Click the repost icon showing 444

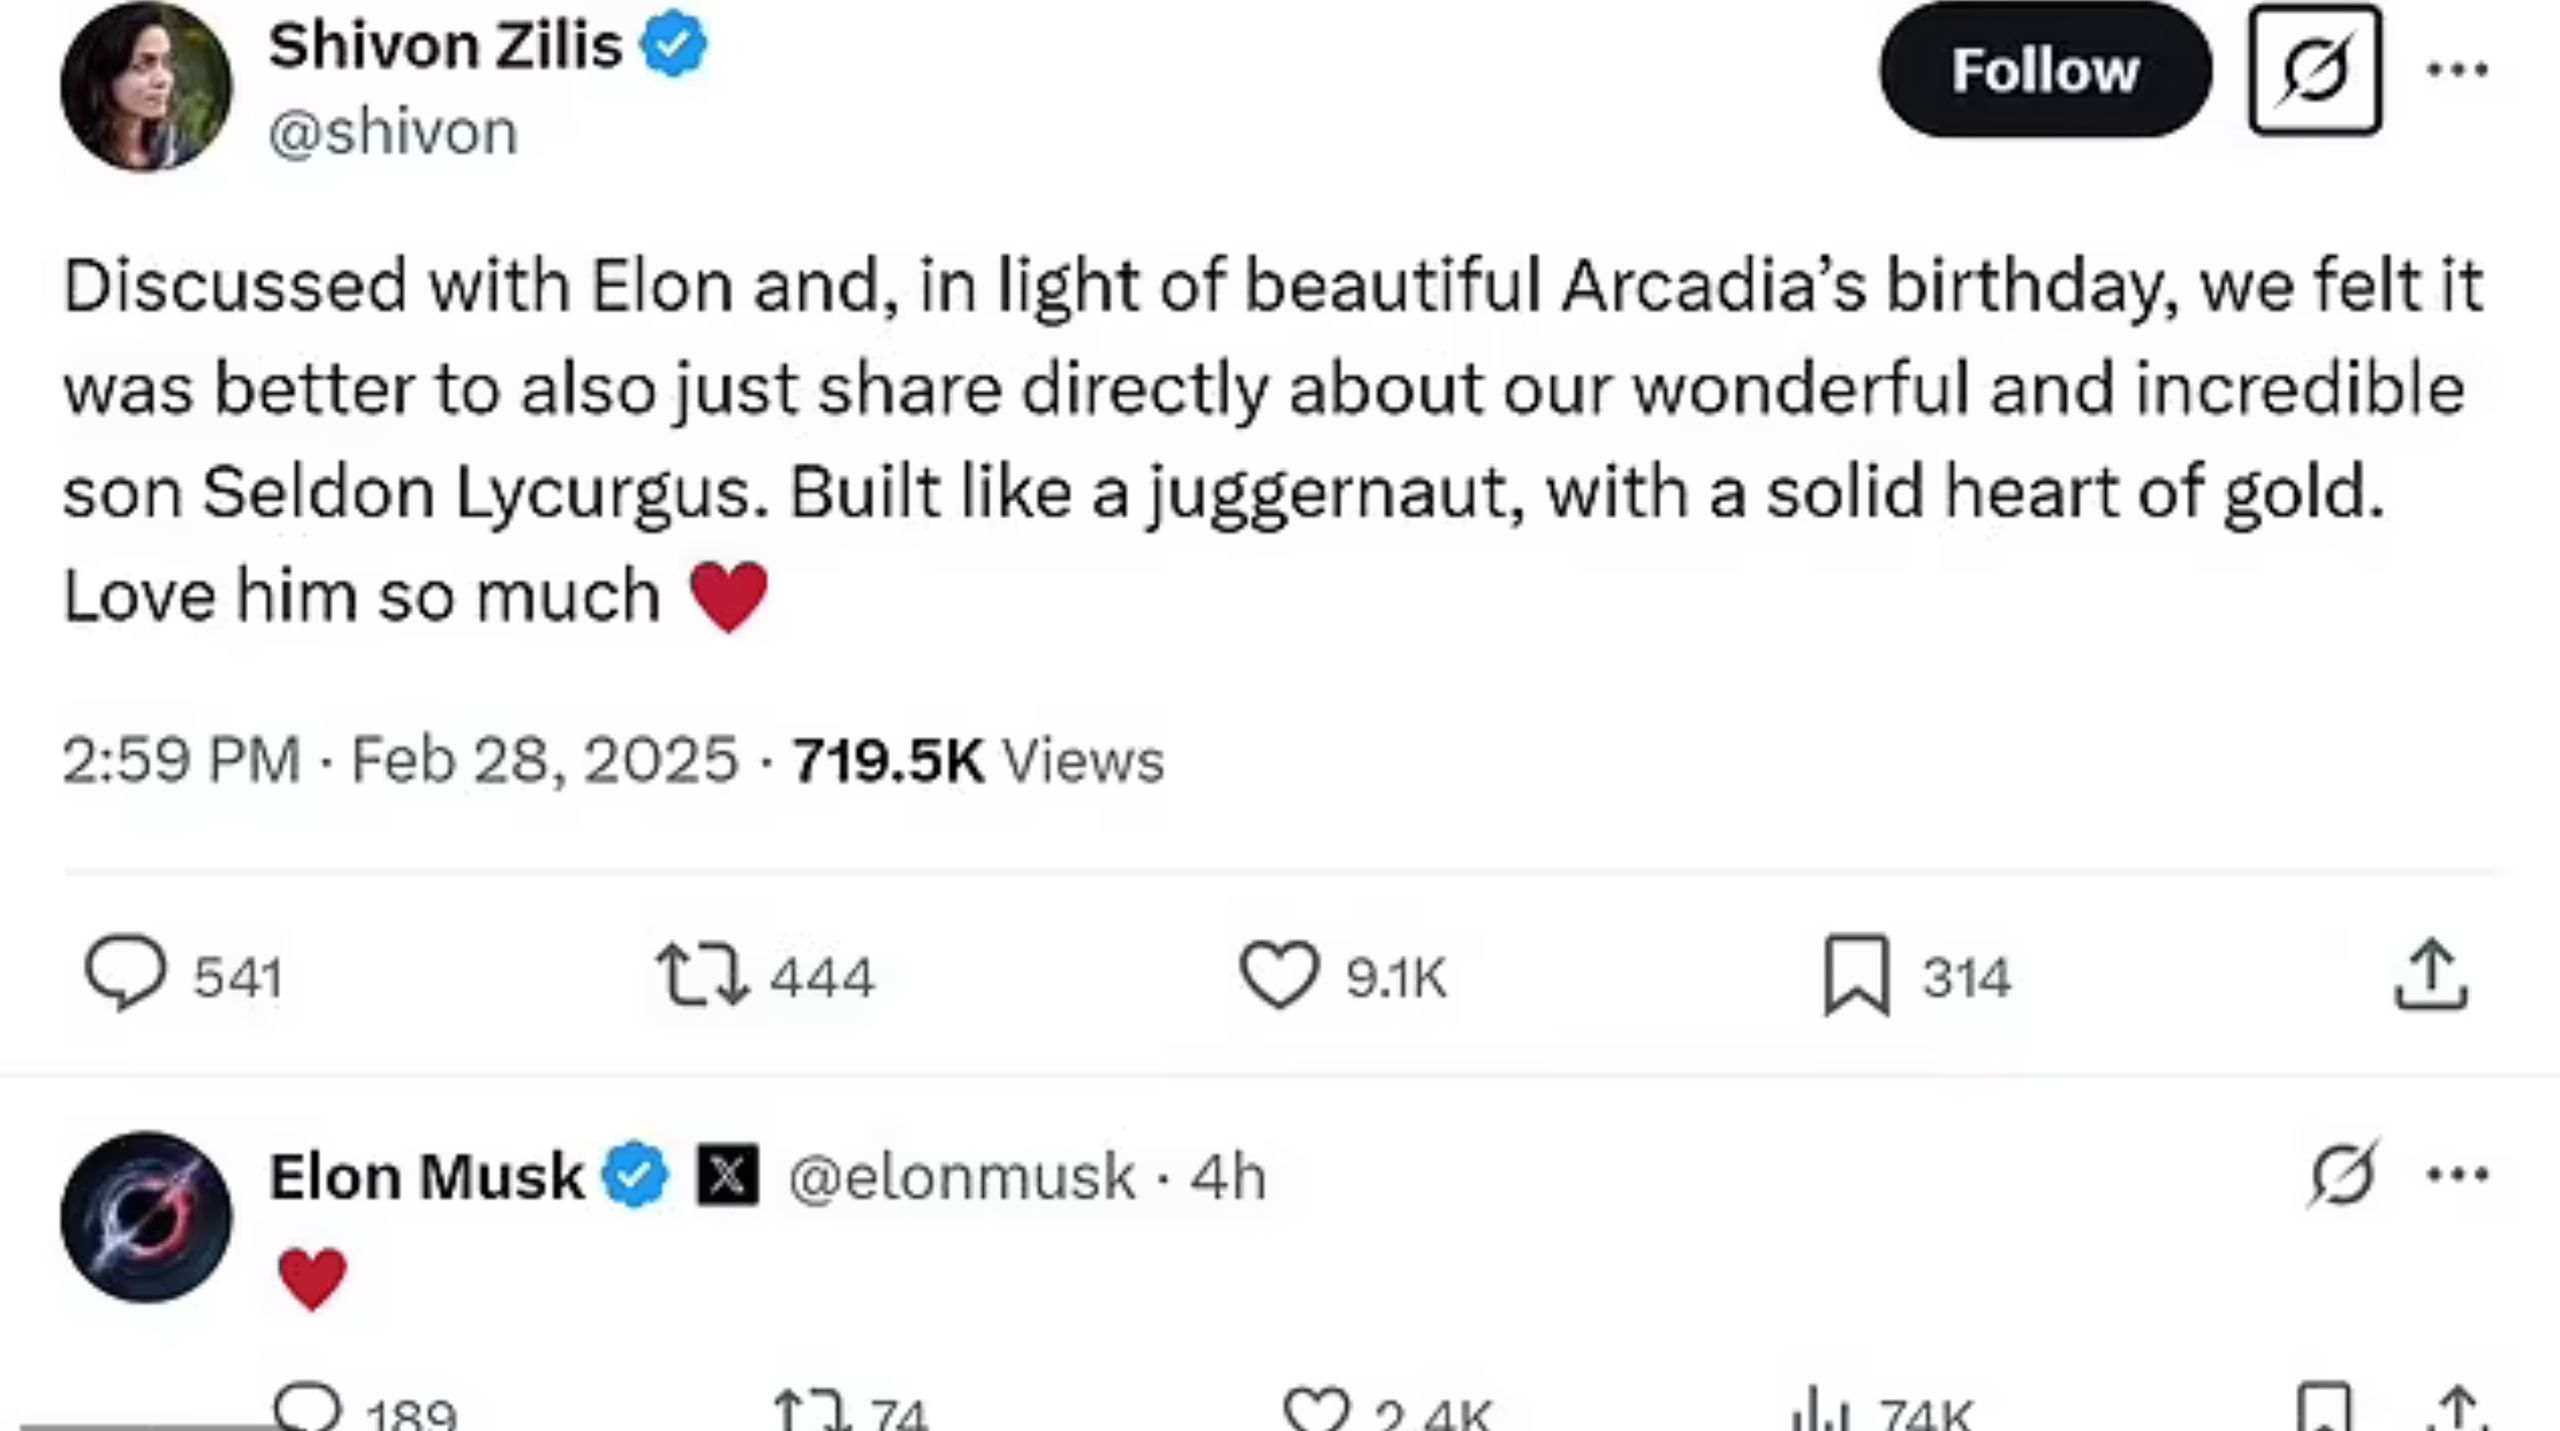(x=702, y=975)
